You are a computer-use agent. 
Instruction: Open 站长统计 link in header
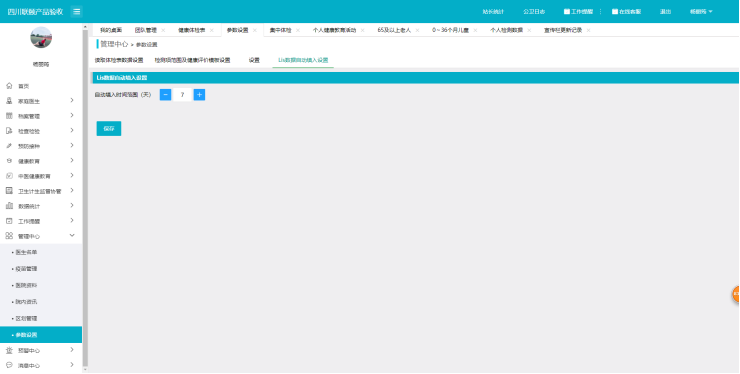coord(493,11)
